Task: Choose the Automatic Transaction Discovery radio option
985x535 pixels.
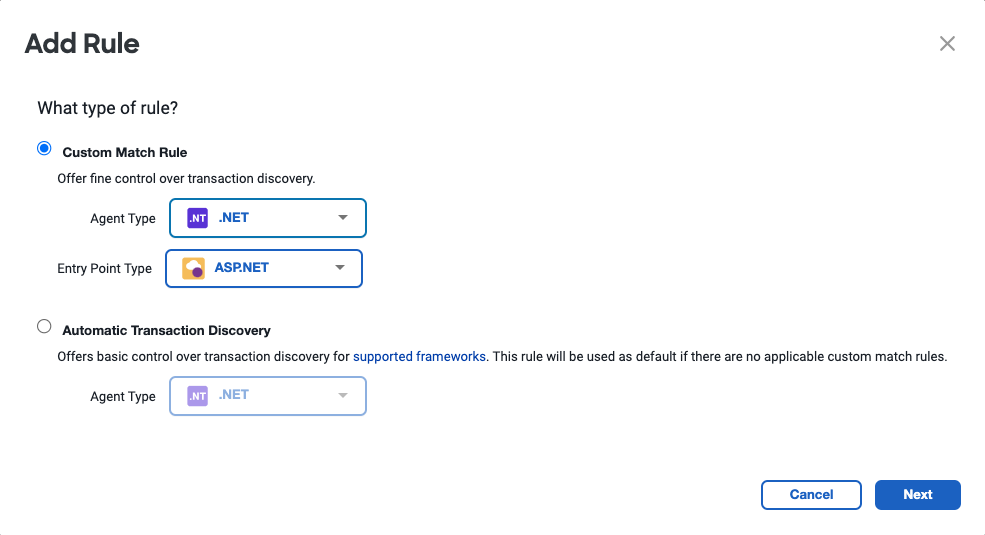Action: (44, 327)
